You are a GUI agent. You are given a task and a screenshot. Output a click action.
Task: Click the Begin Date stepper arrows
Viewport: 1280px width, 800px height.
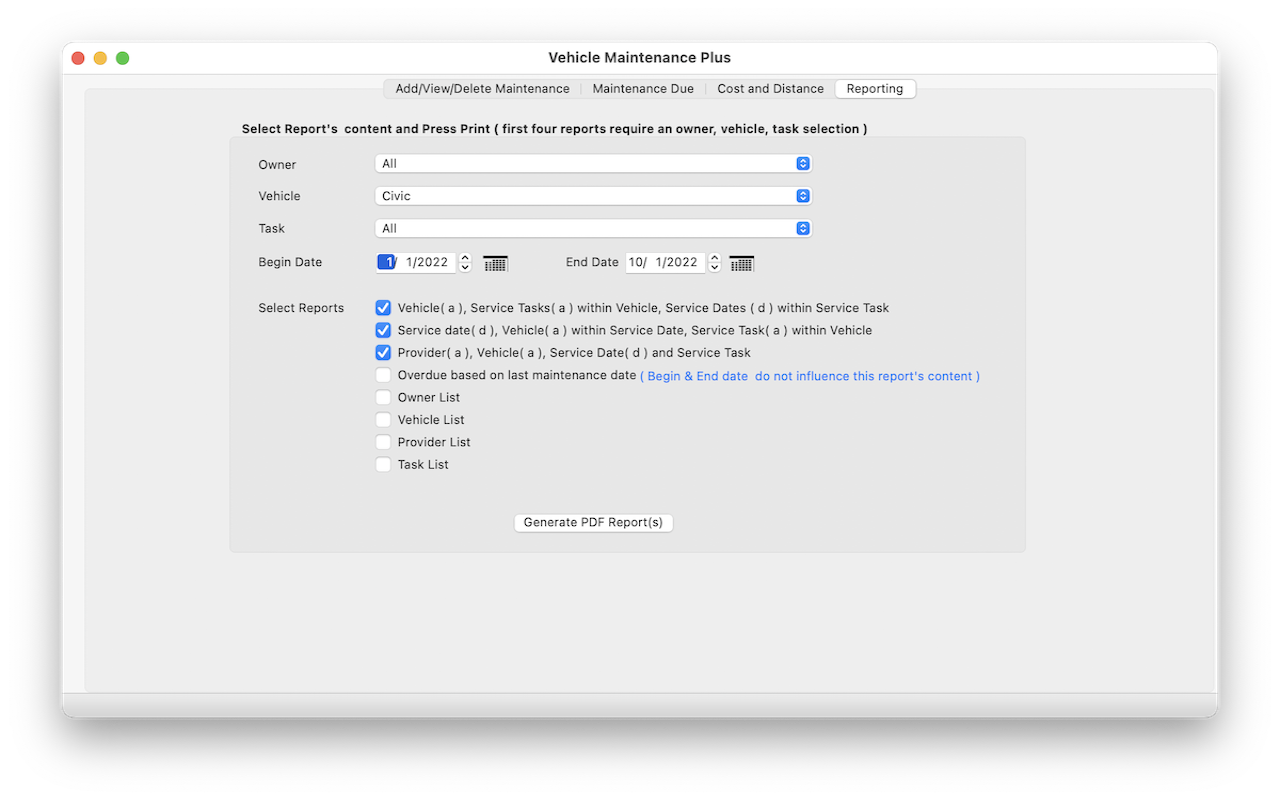tap(465, 263)
